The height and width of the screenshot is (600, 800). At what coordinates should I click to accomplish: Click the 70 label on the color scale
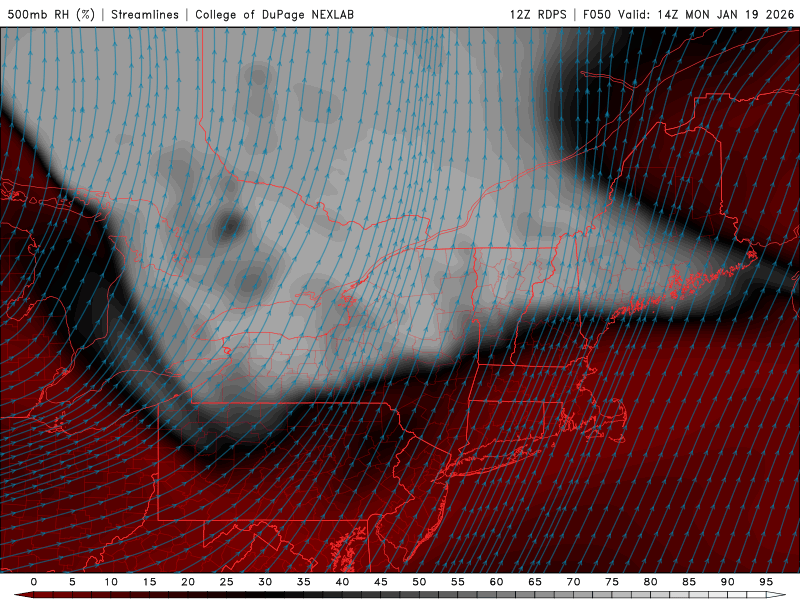[x=573, y=582]
